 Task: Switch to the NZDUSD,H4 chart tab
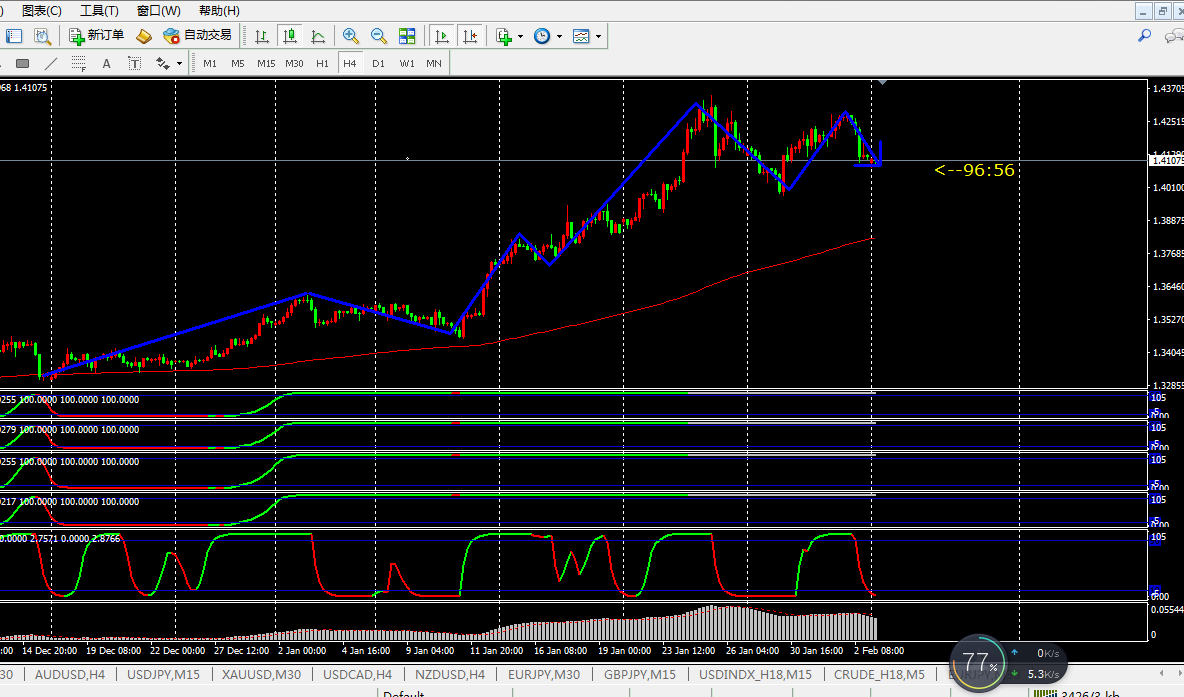tap(450, 674)
